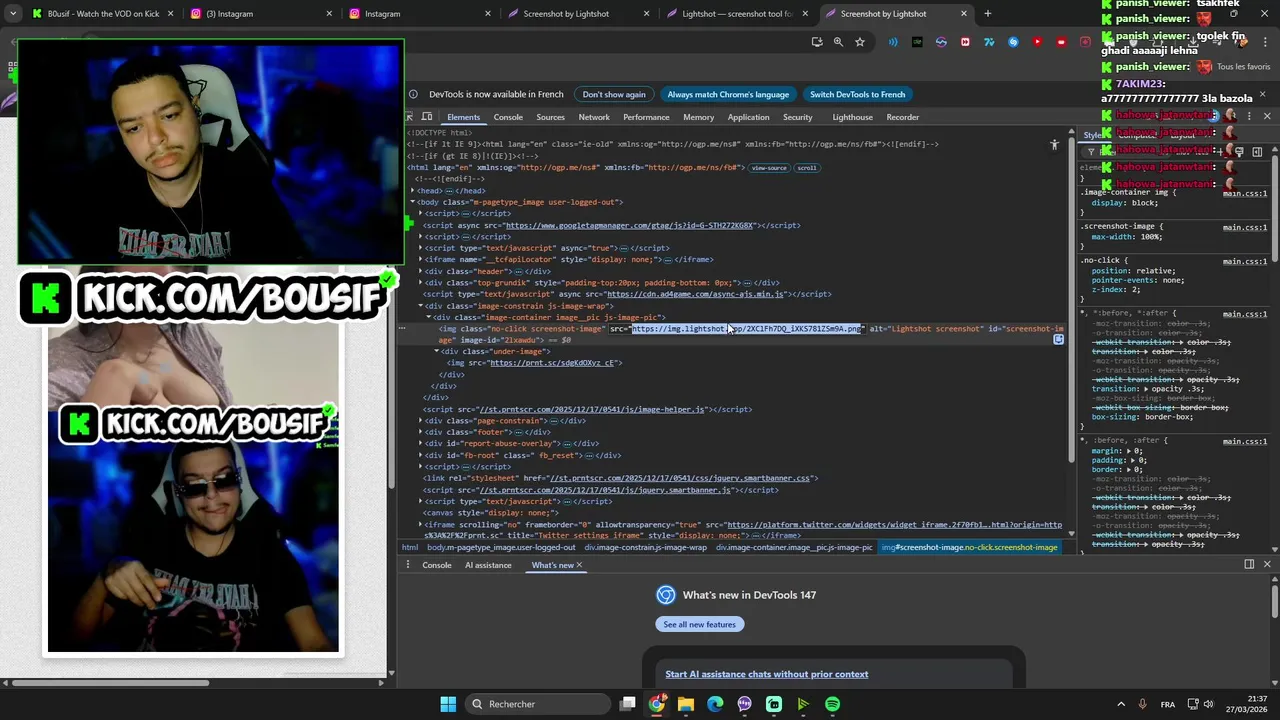Open the Network panel tab

point(593,117)
